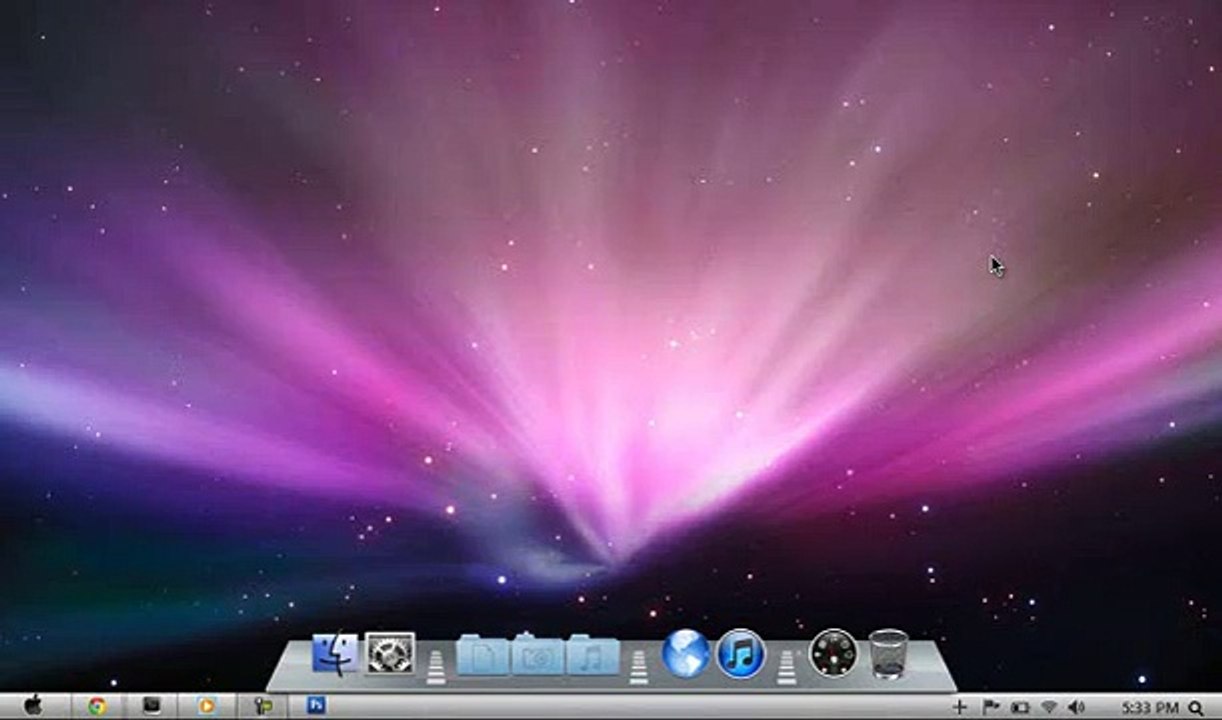Open the orange media player taskbar icon
The image size is (1222, 720).
coord(207,706)
